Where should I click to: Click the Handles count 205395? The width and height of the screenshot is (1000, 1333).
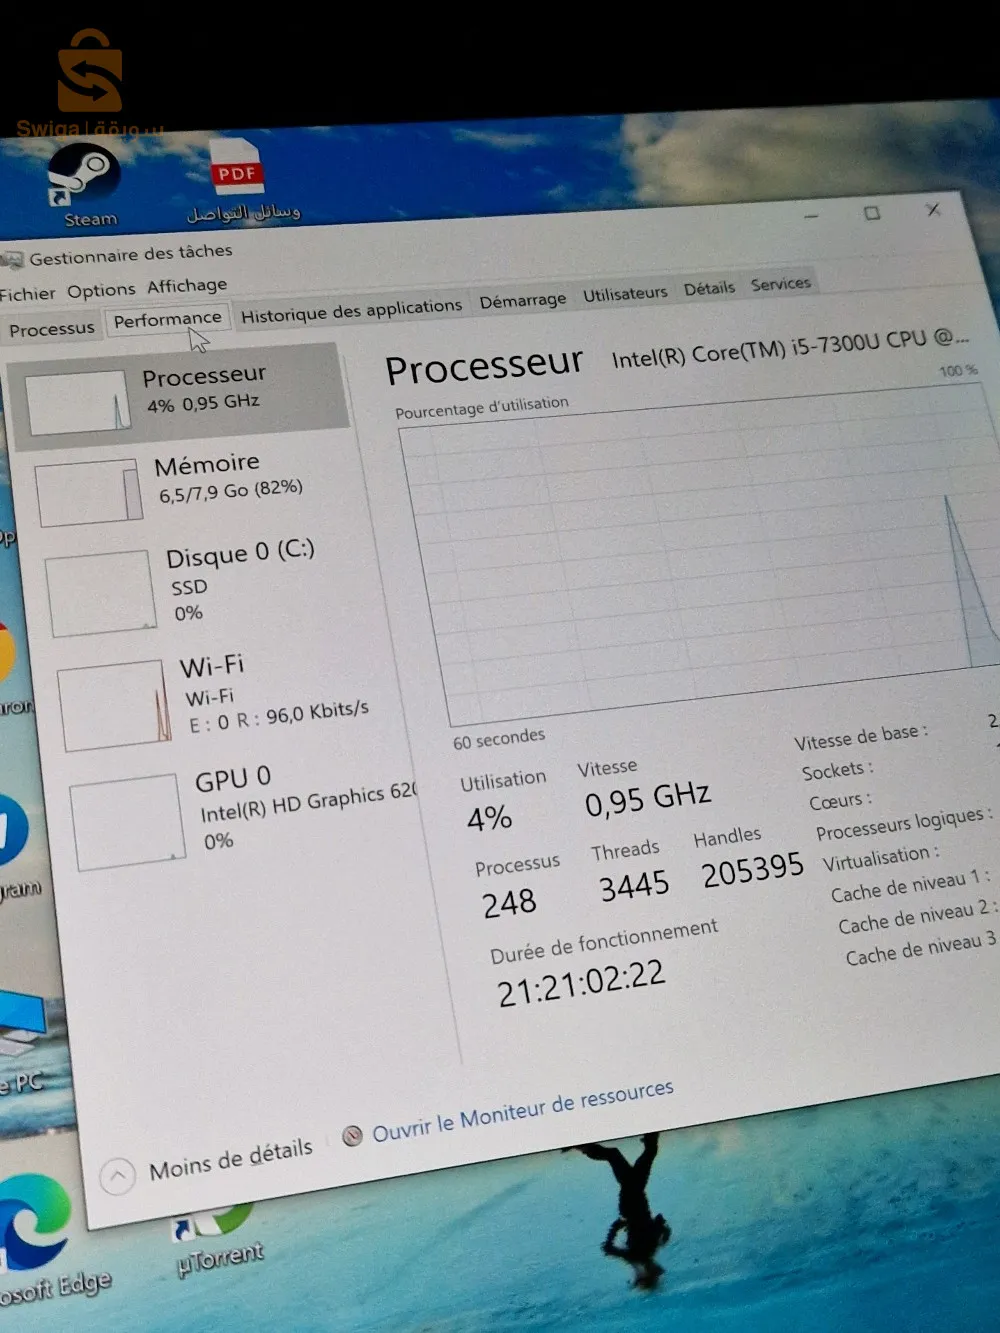(x=752, y=869)
